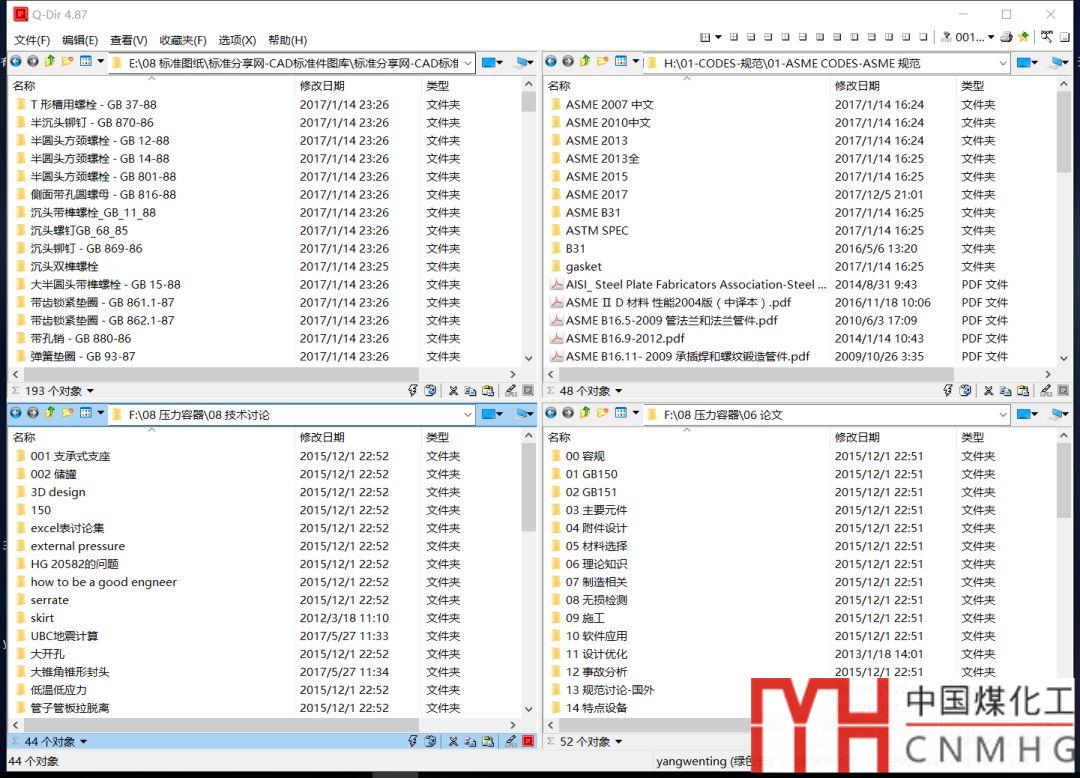Expand the address dropdown of the H:\01-CODES ASME pane
The width and height of the screenshot is (1080, 778).
pyautogui.click(x=1003, y=63)
